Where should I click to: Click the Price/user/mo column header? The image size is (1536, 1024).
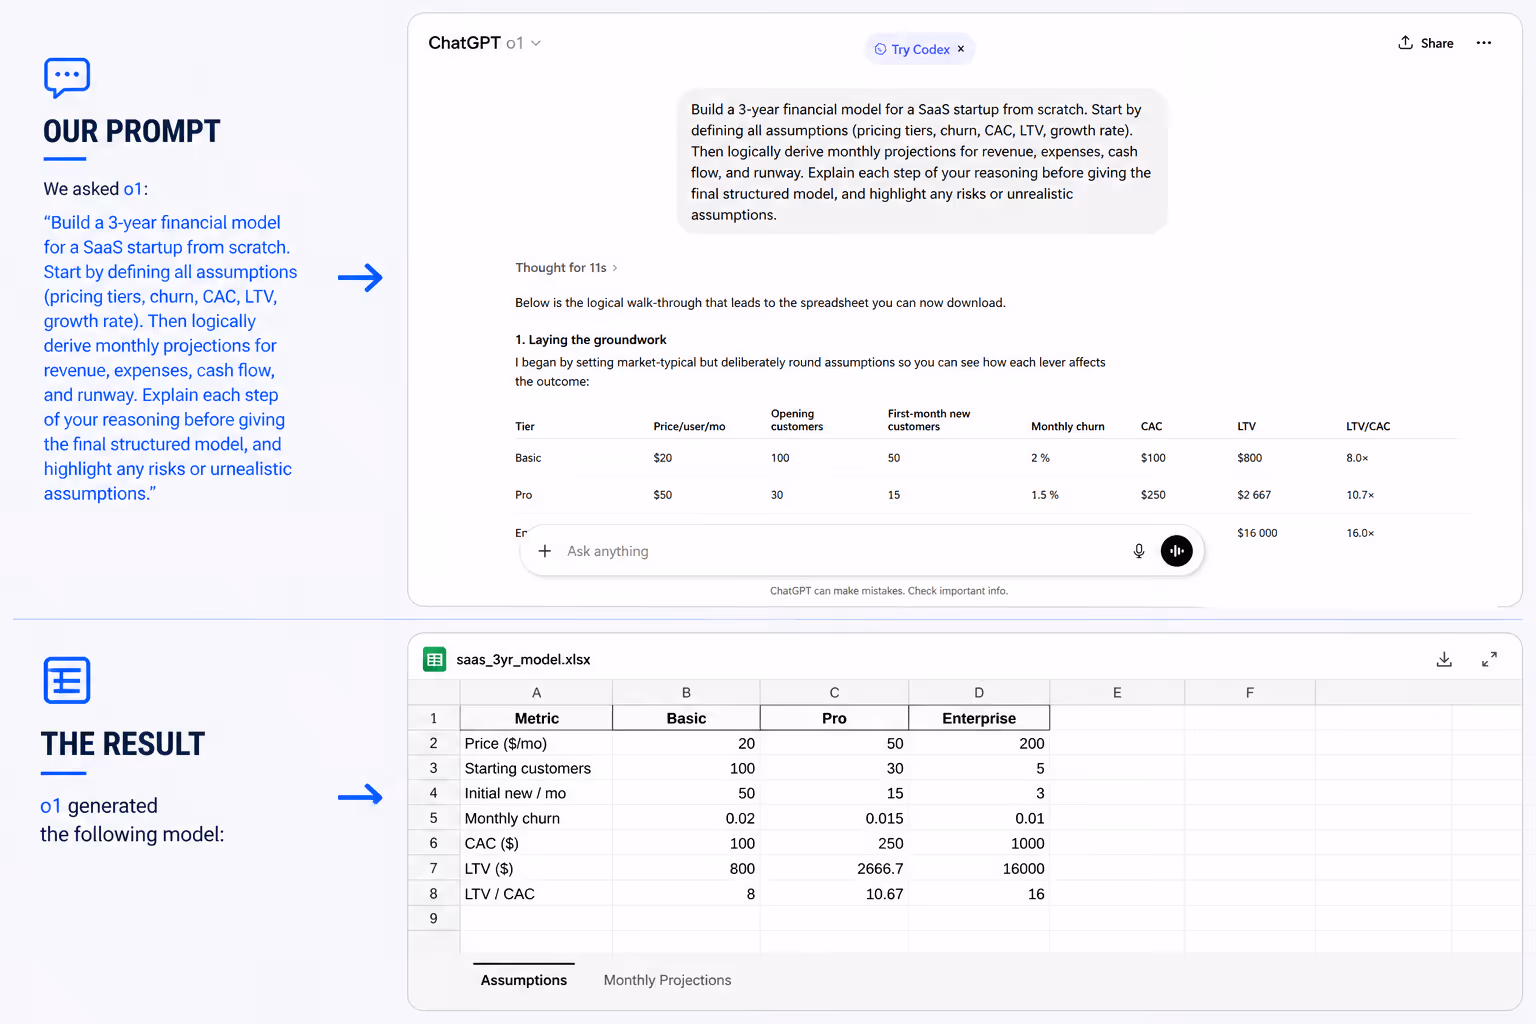[x=689, y=426]
